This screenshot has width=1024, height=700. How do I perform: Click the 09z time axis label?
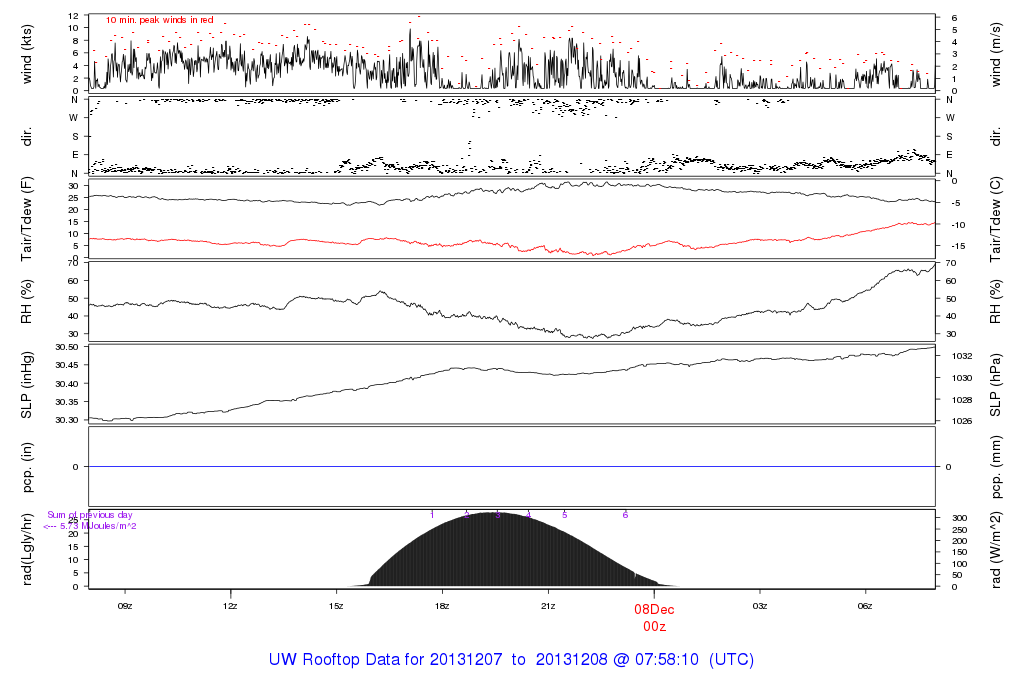[x=125, y=606]
